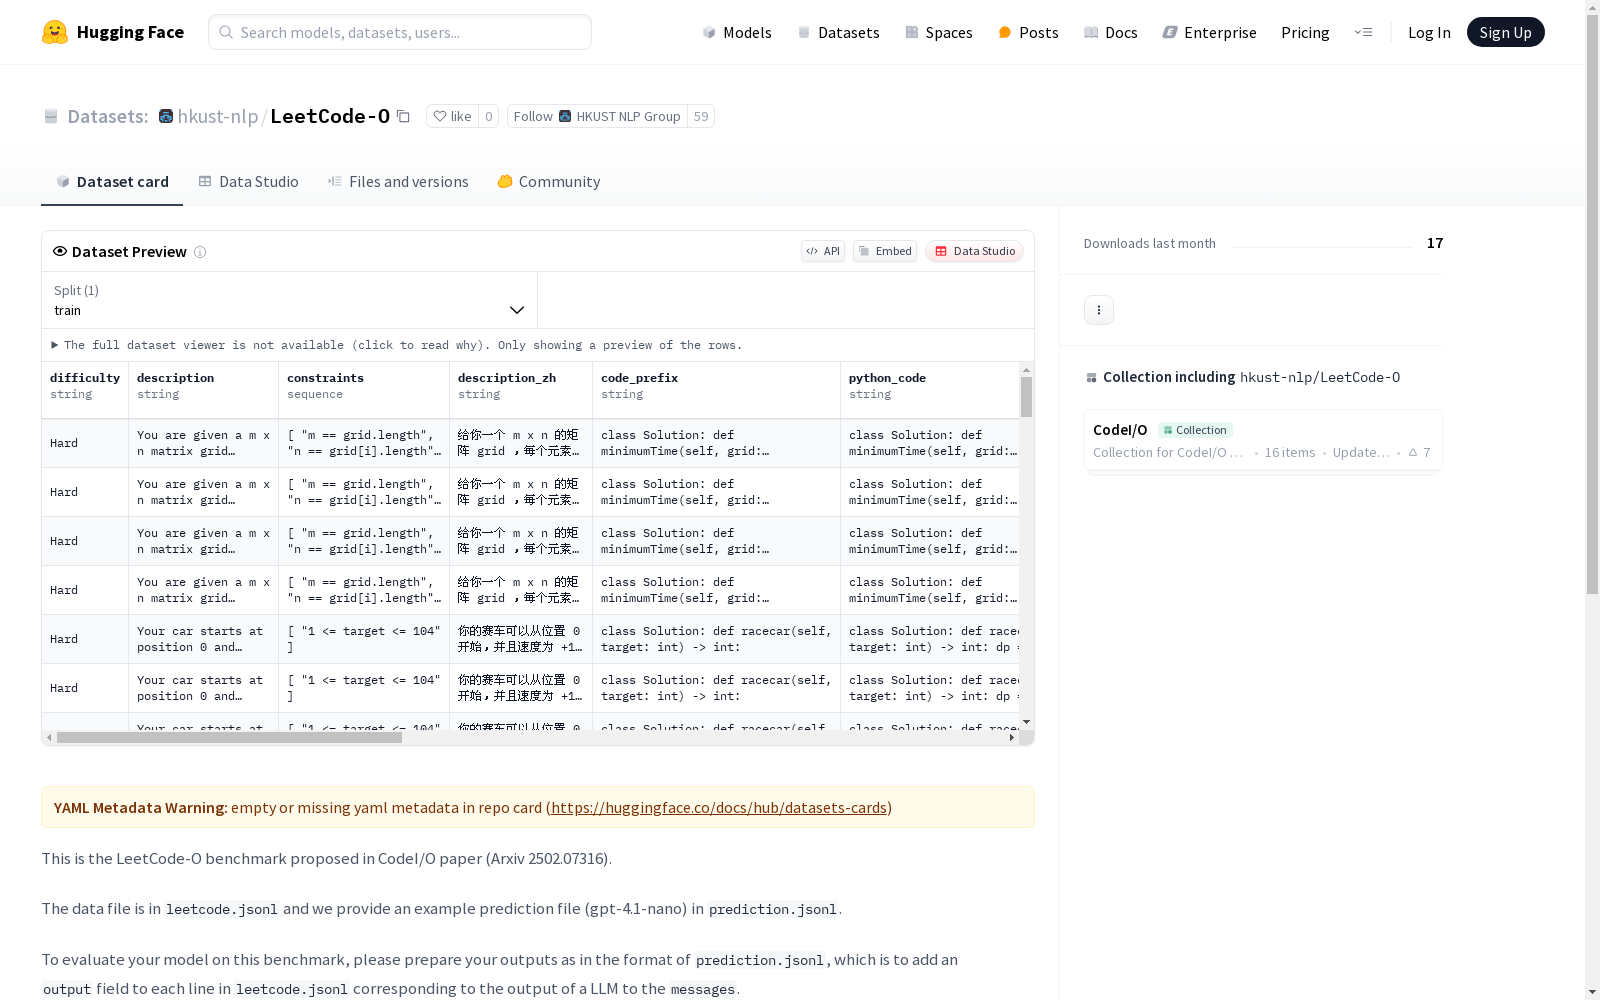Click the table's scroll right arrow
Viewport: 1600px width, 1000px height.
coord(1012,738)
